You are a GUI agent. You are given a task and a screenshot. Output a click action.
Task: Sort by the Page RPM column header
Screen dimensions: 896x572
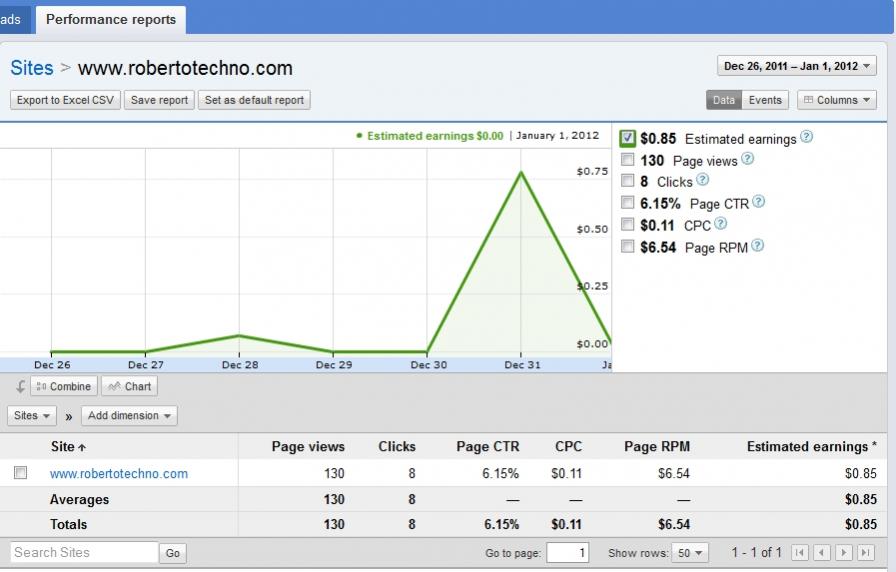[x=657, y=446]
